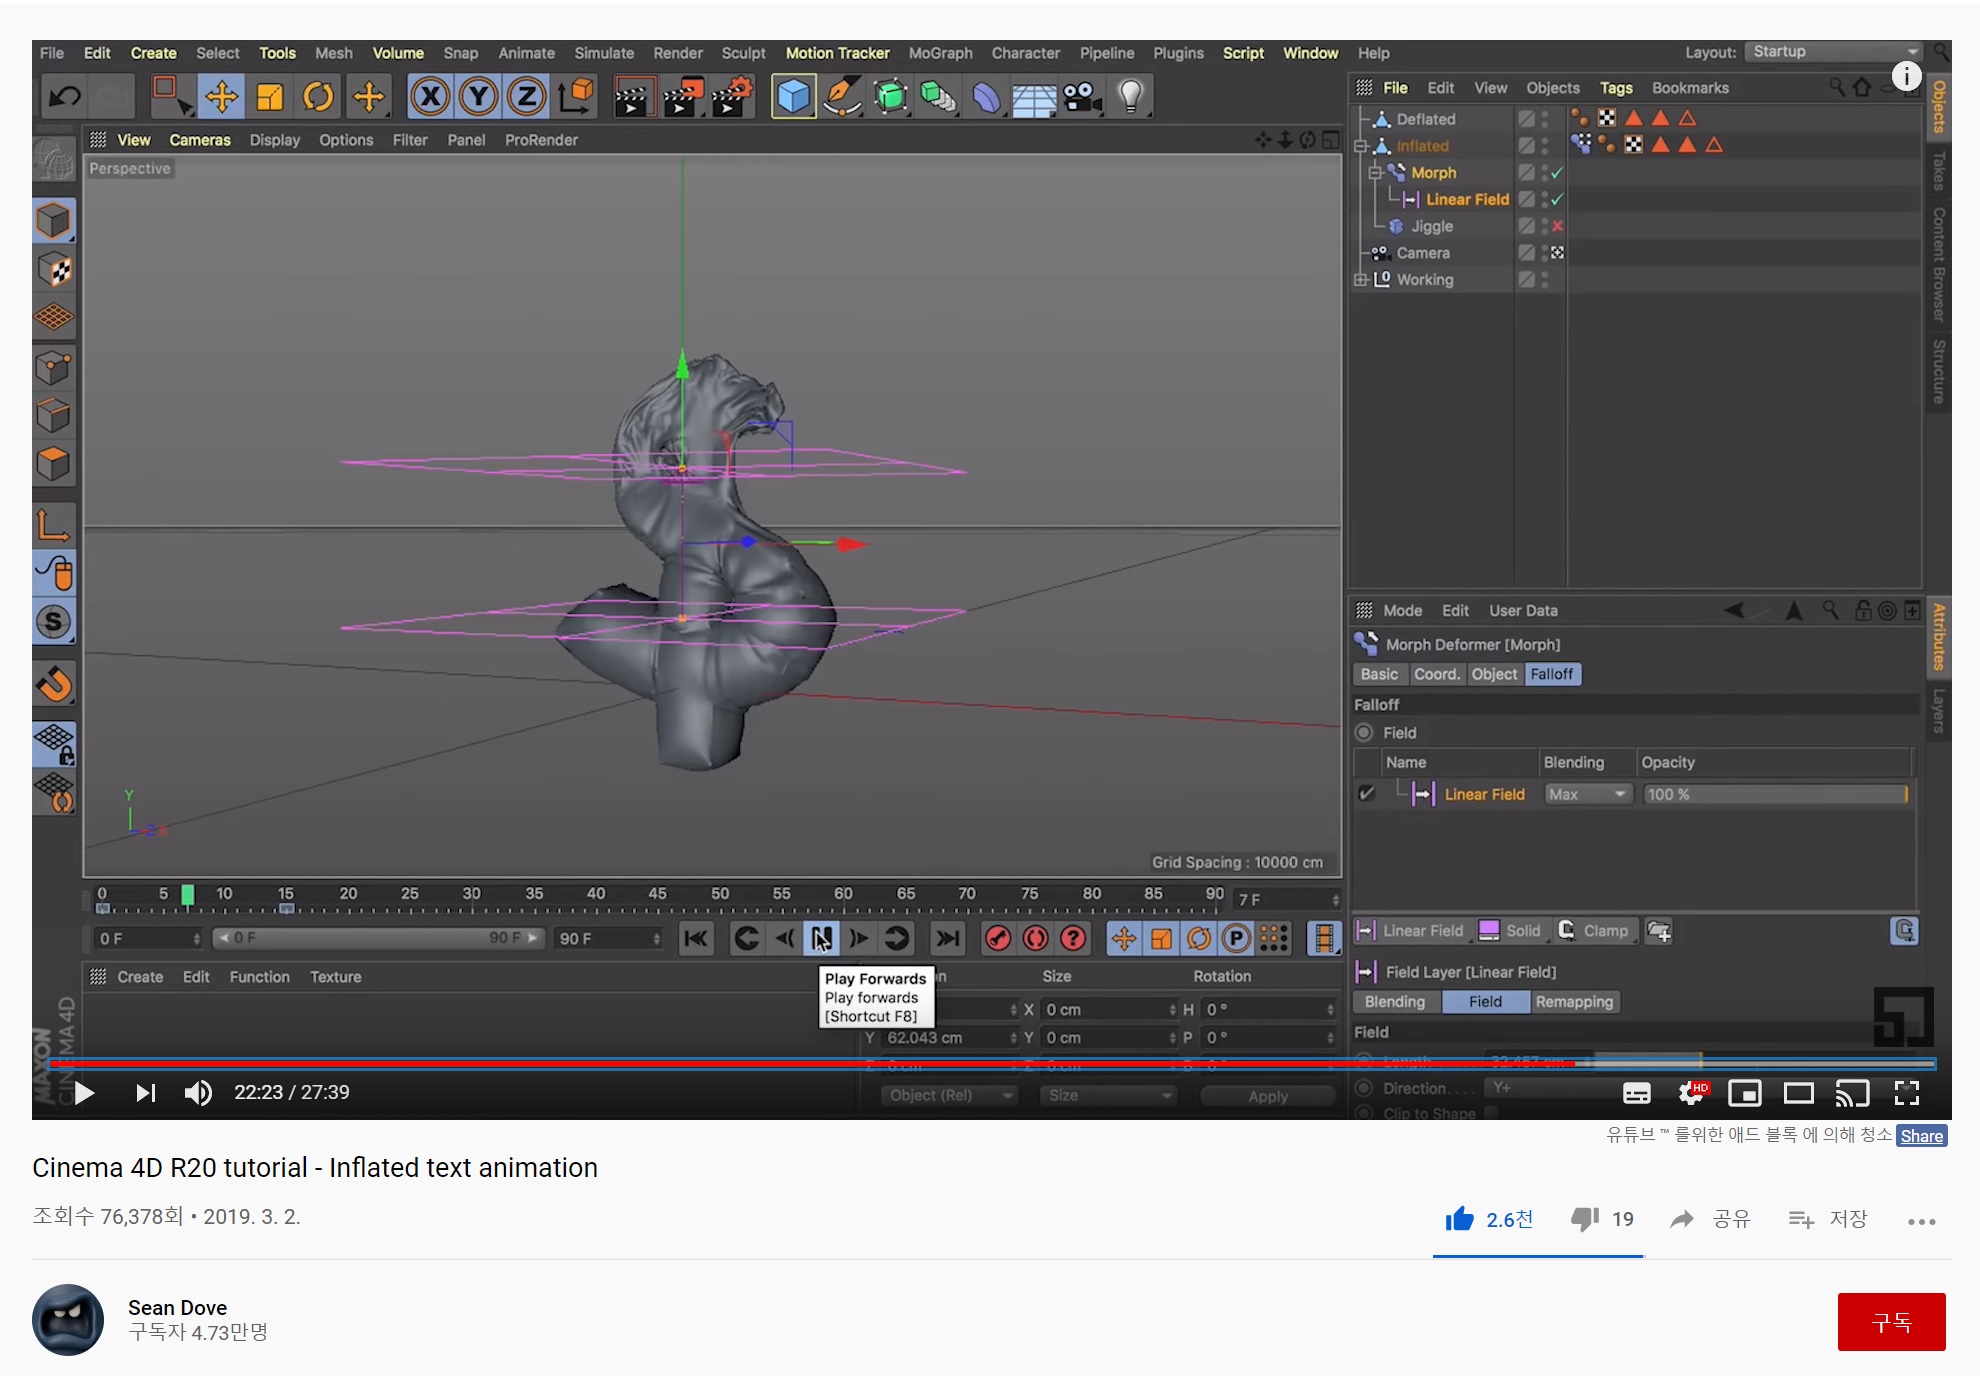Click Enable Axis L-shaped icon
Viewport: 1980px width, 1378px height.
point(54,524)
